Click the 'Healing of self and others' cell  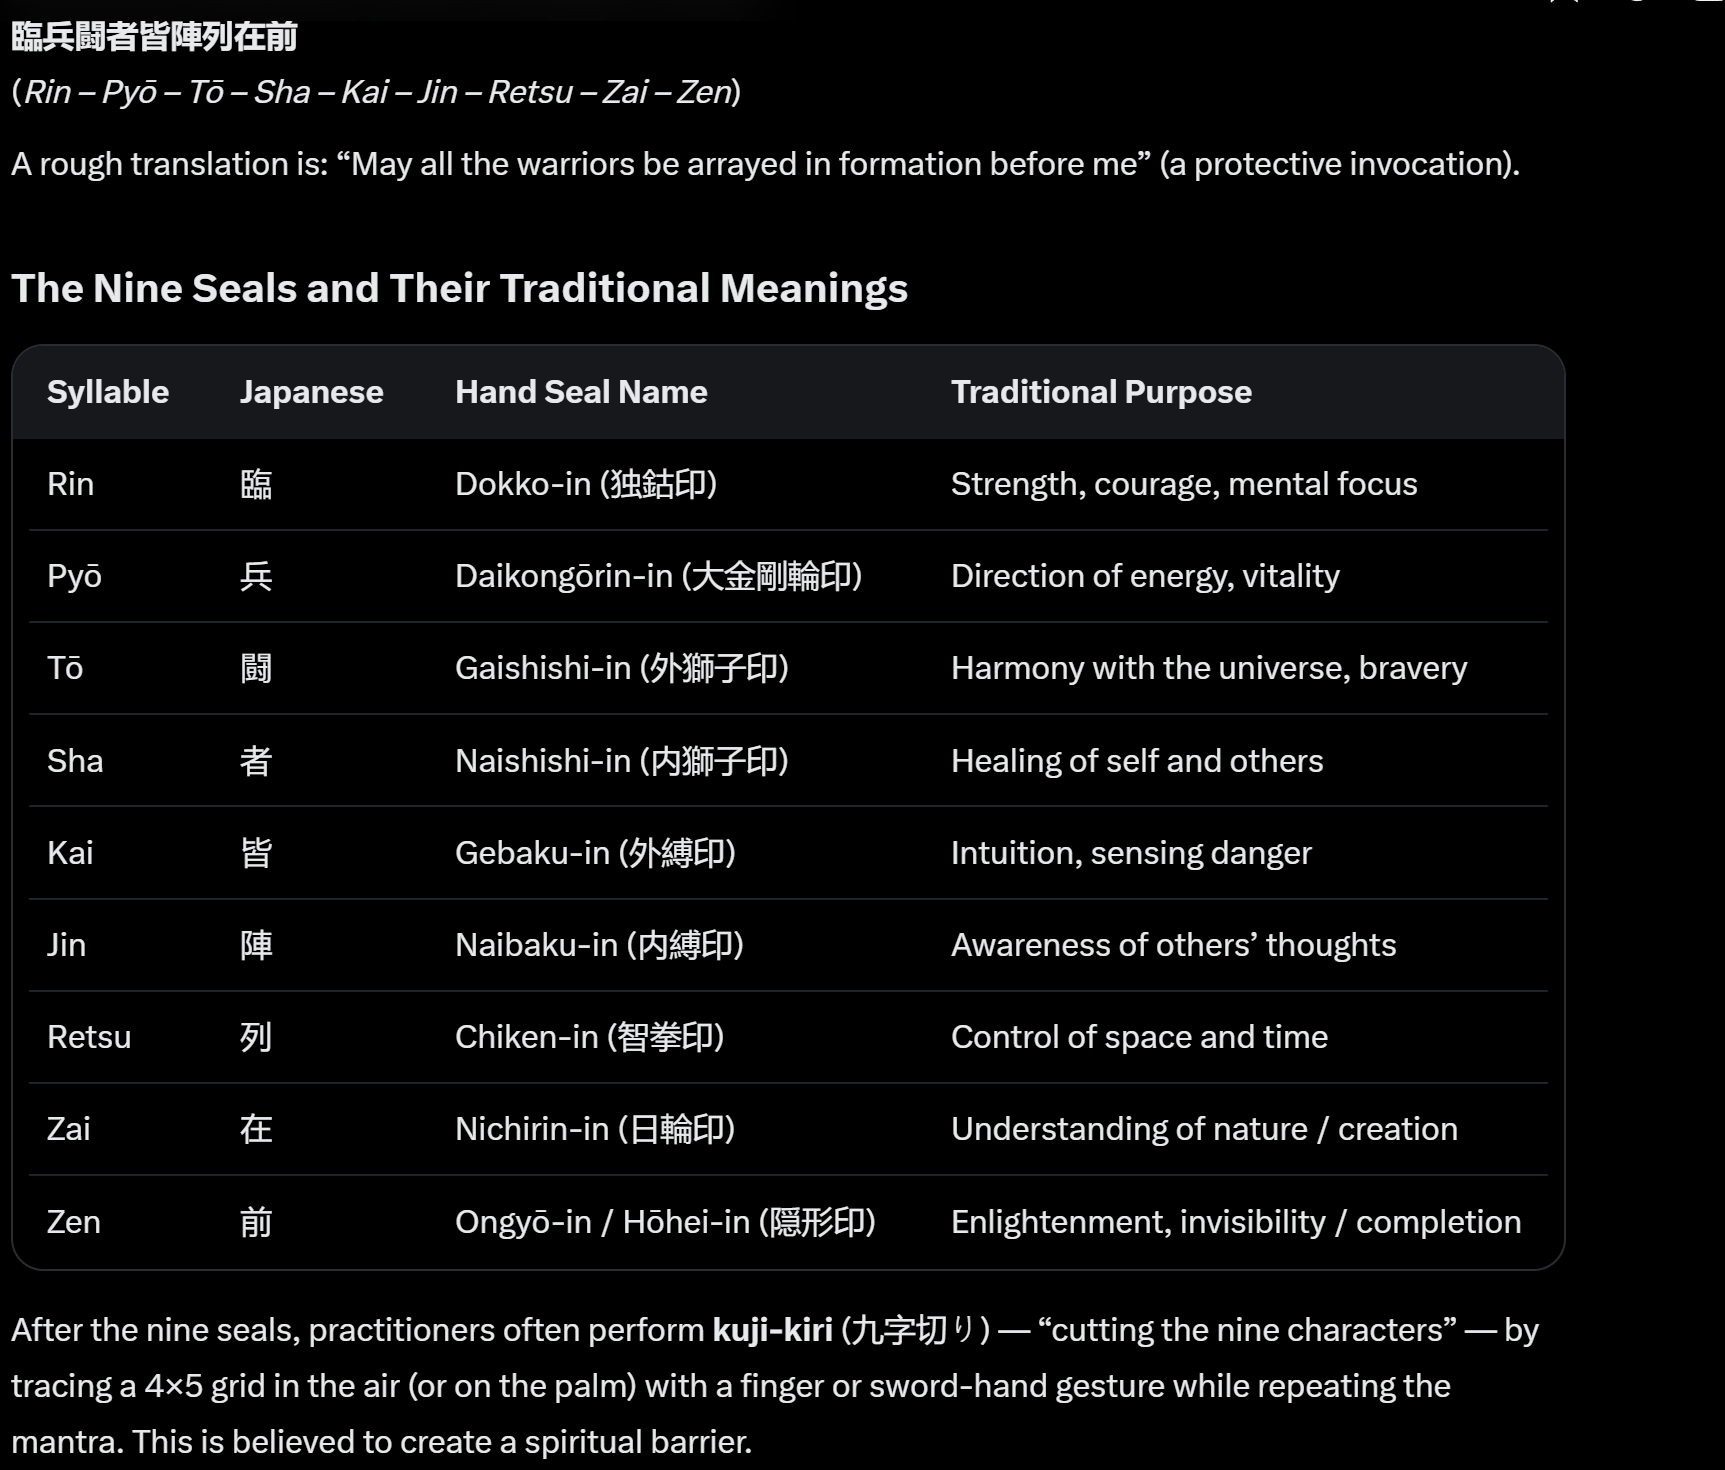coord(1137,761)
